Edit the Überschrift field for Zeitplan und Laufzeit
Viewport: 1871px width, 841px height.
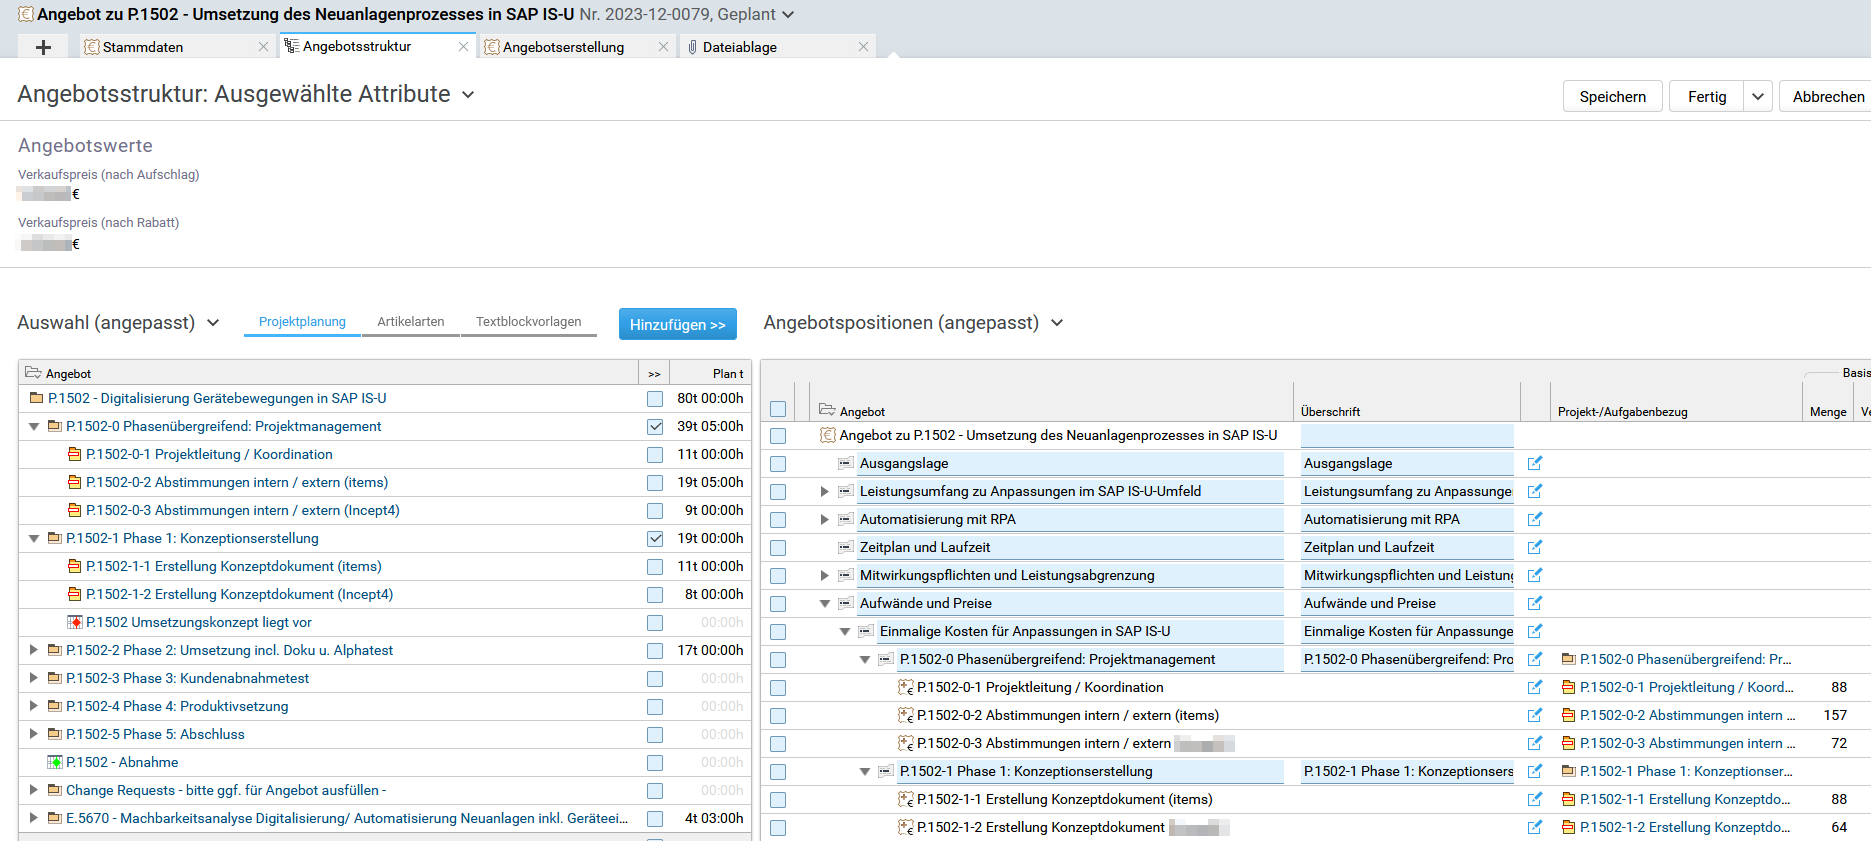pyautogui.click(x=1407, y=547)
